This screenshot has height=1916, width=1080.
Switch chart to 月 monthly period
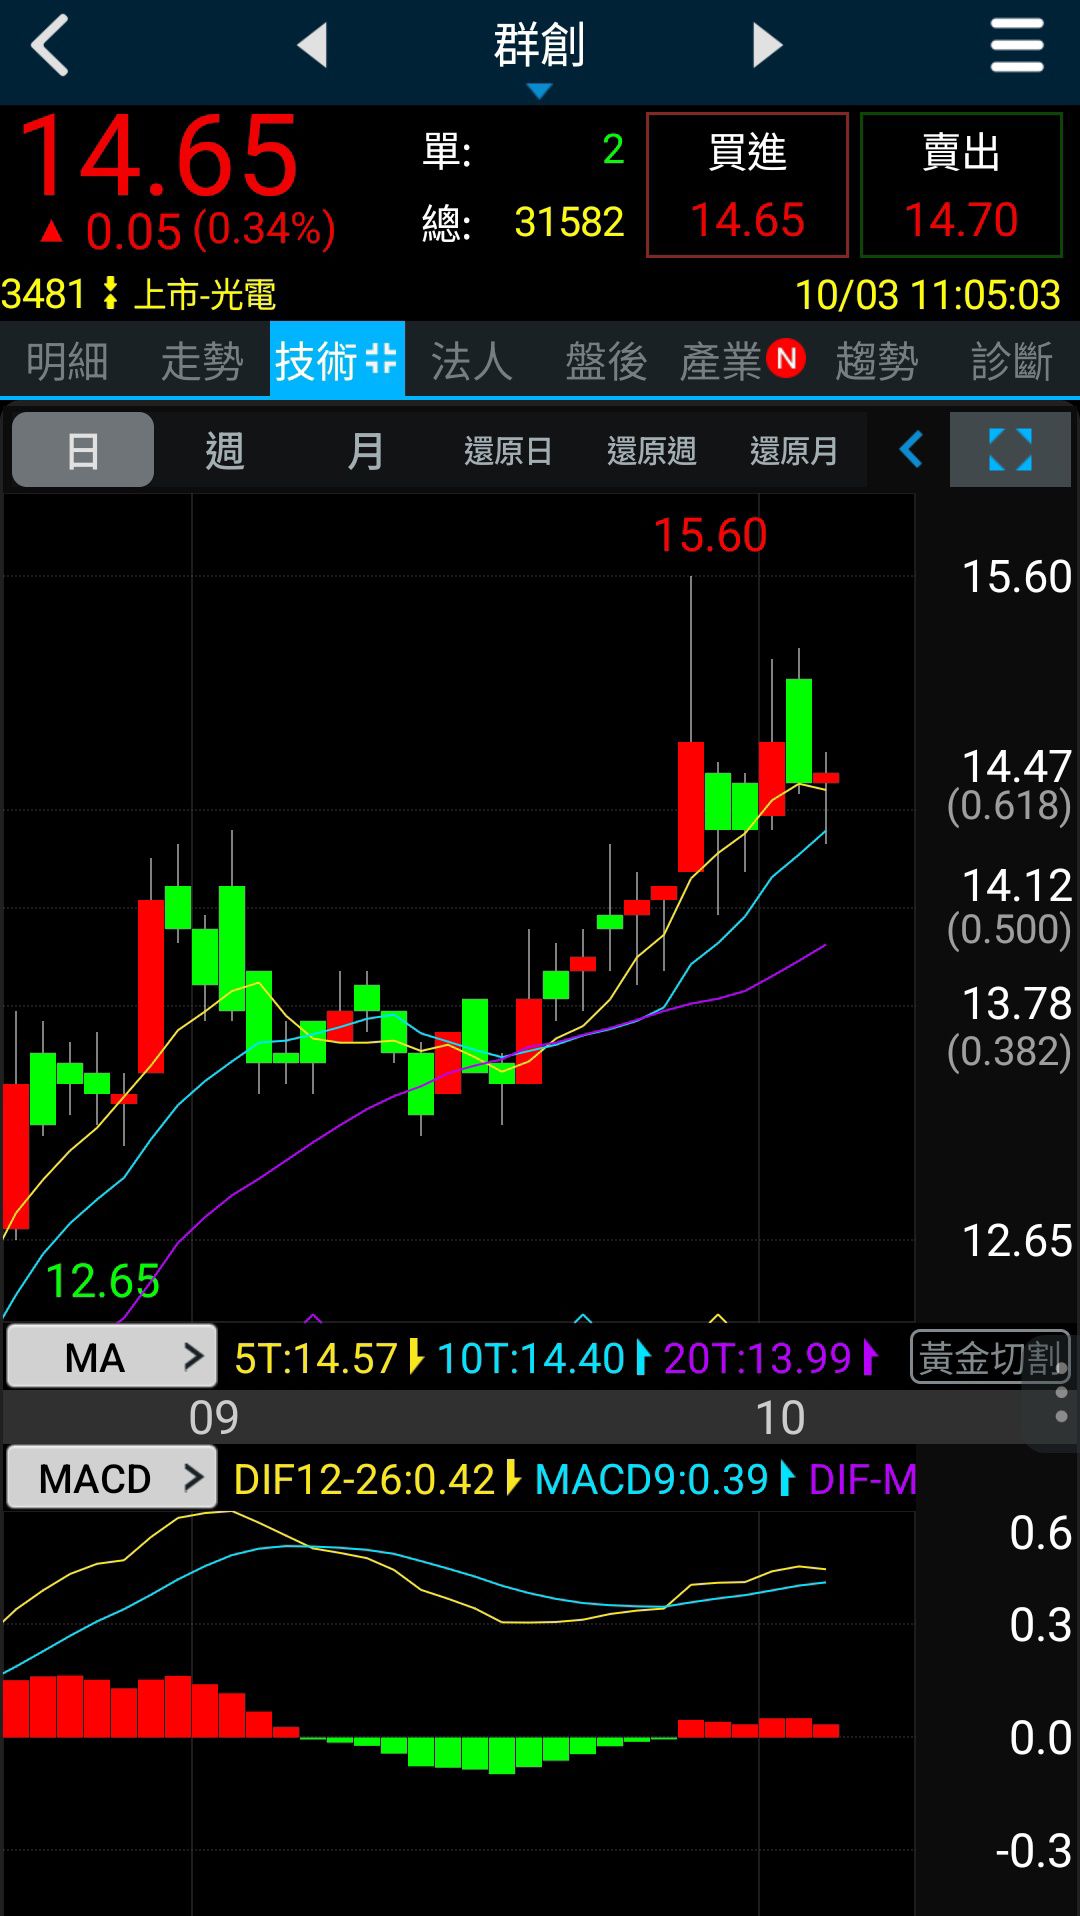[366, 450]
